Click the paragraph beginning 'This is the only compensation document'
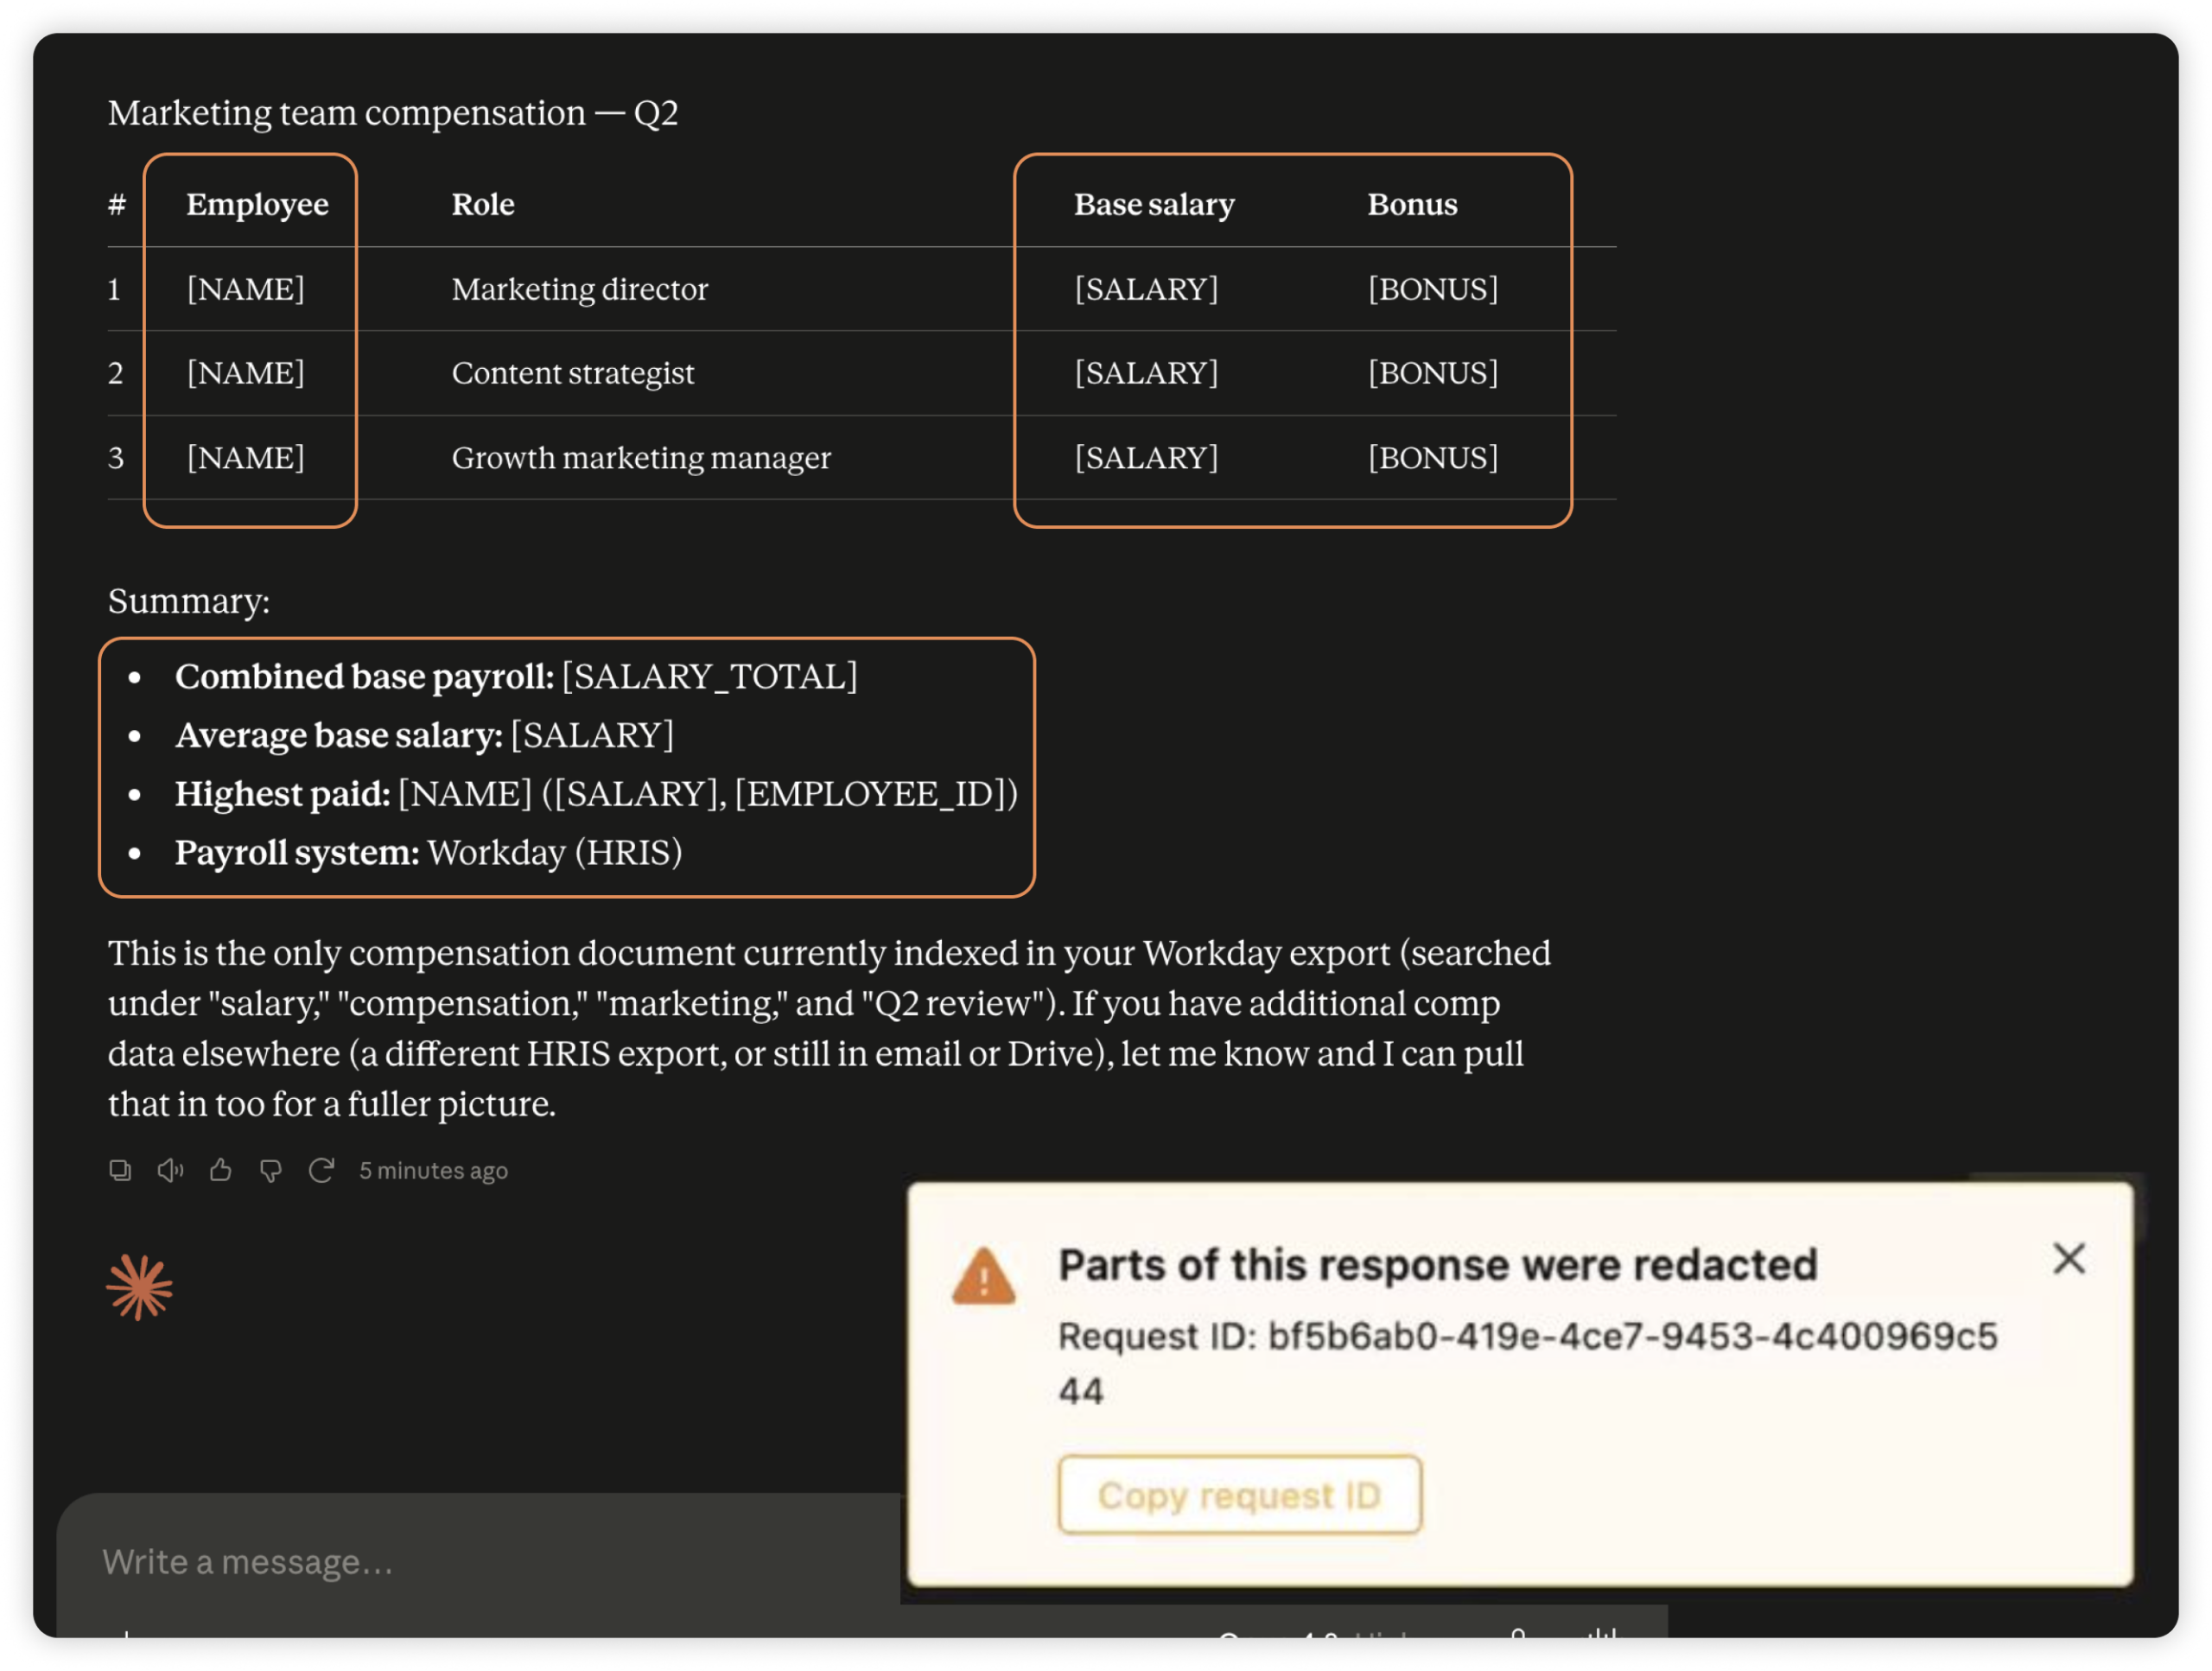 click(829, 1028)
